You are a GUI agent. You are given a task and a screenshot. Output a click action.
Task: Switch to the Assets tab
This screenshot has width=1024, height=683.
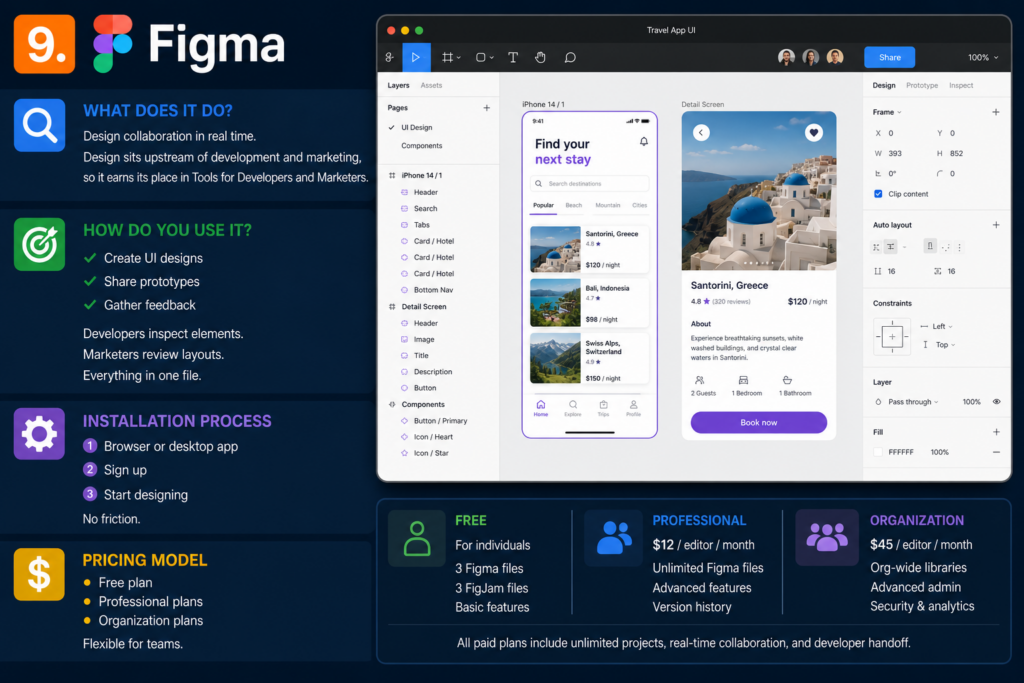tap(432, 86)
